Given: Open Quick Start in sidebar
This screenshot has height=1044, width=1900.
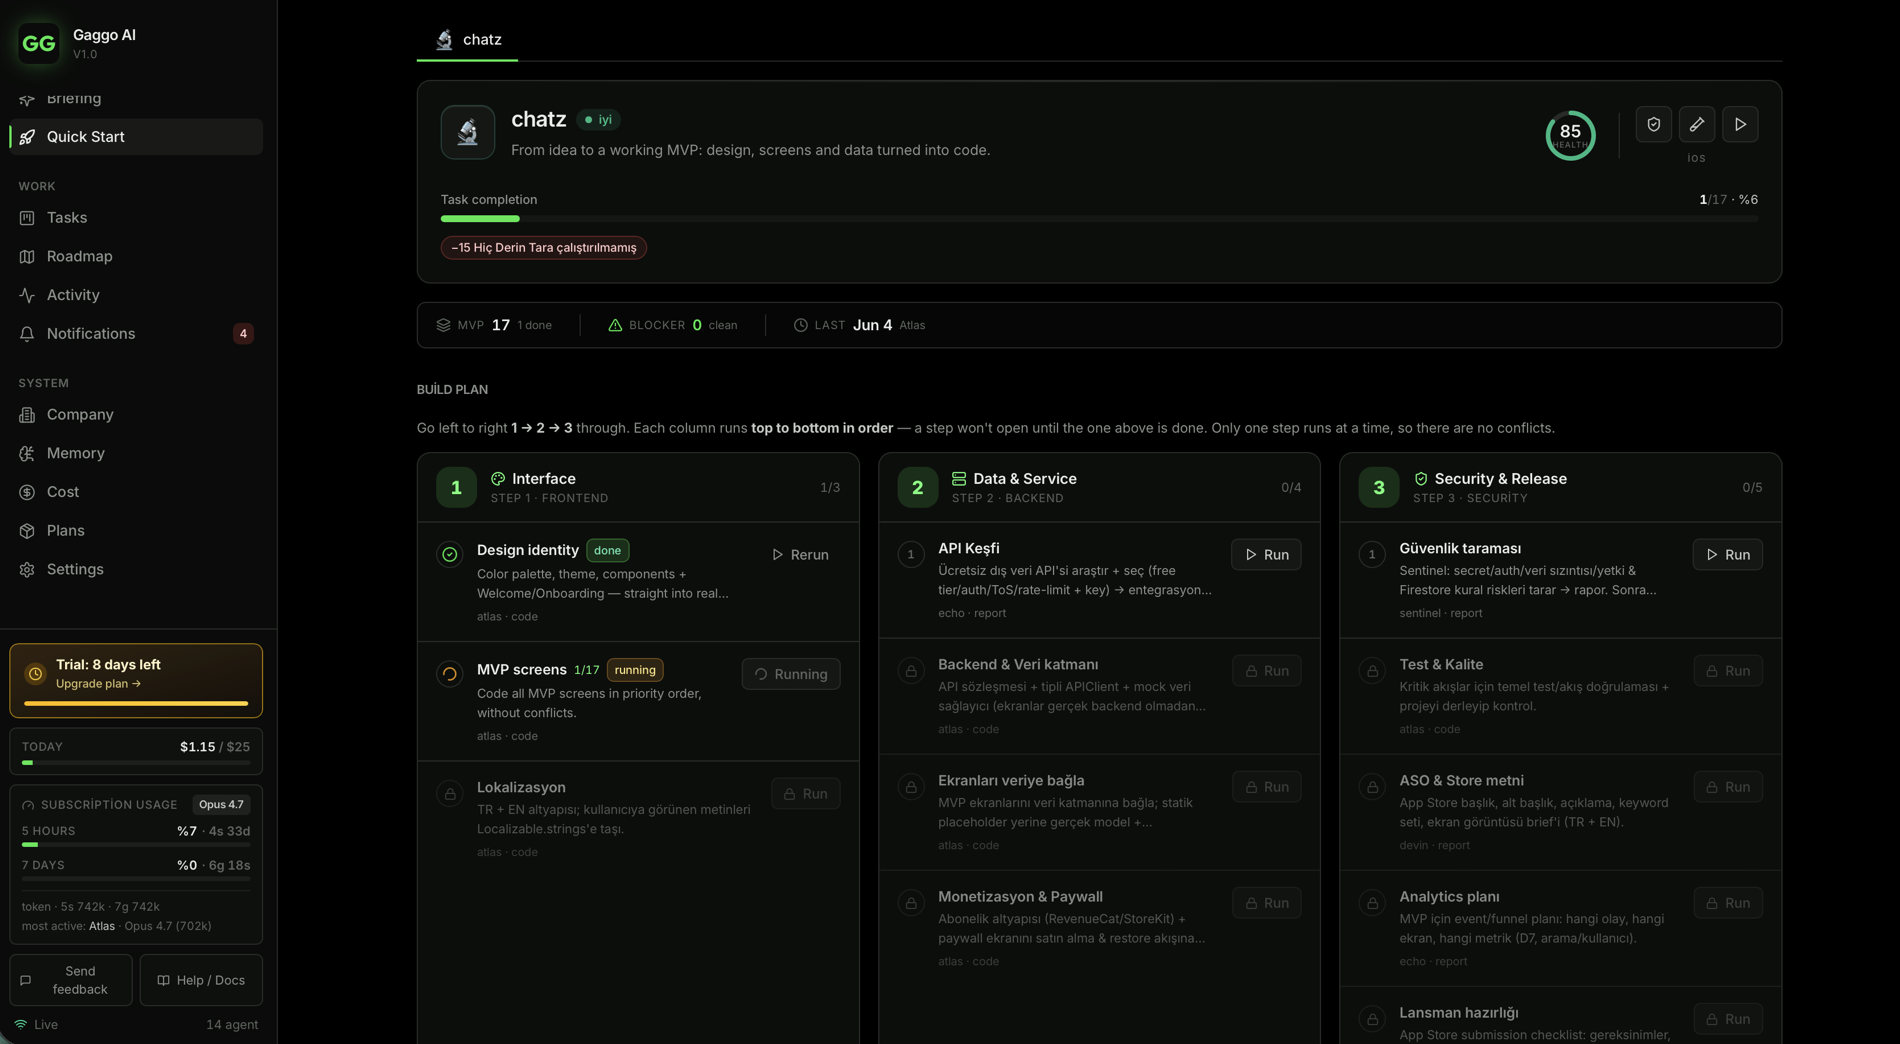Looking at the screenshot, I should click(136, 137).
